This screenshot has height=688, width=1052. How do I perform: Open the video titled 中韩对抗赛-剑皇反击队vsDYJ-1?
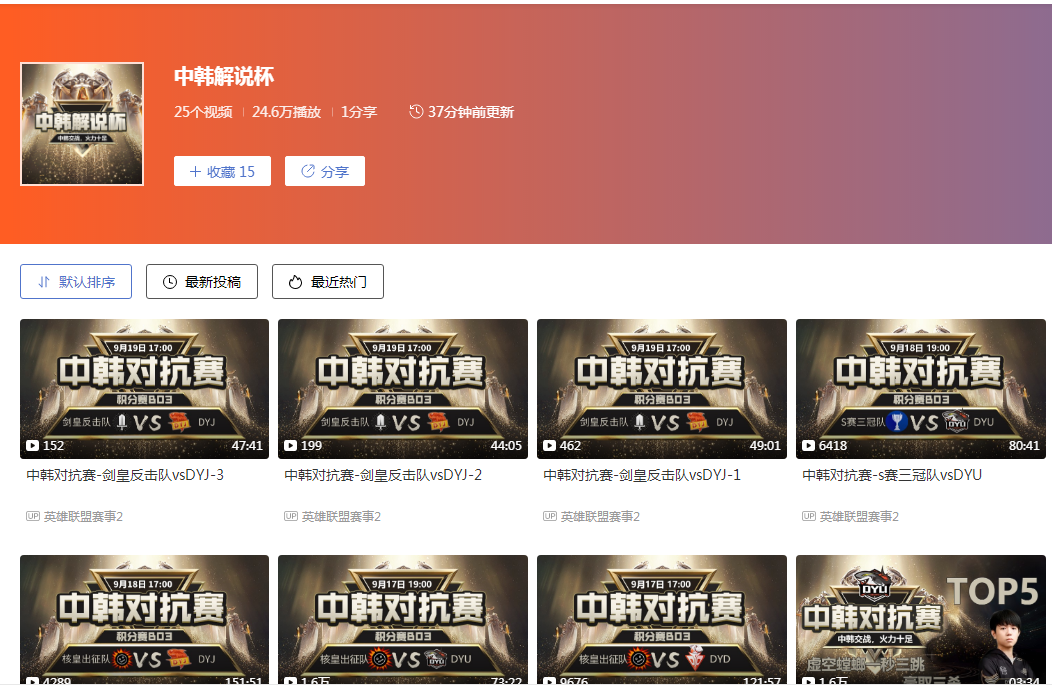point(642,475)
